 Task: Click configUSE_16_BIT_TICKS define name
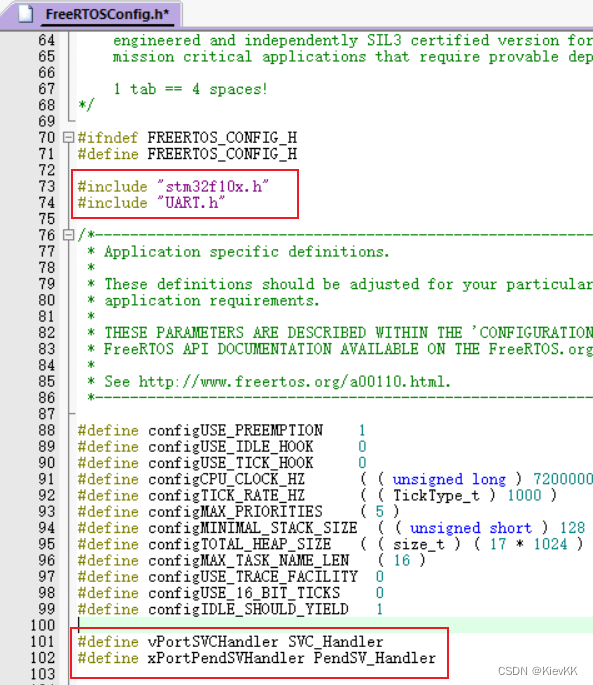tap(244, 593)
